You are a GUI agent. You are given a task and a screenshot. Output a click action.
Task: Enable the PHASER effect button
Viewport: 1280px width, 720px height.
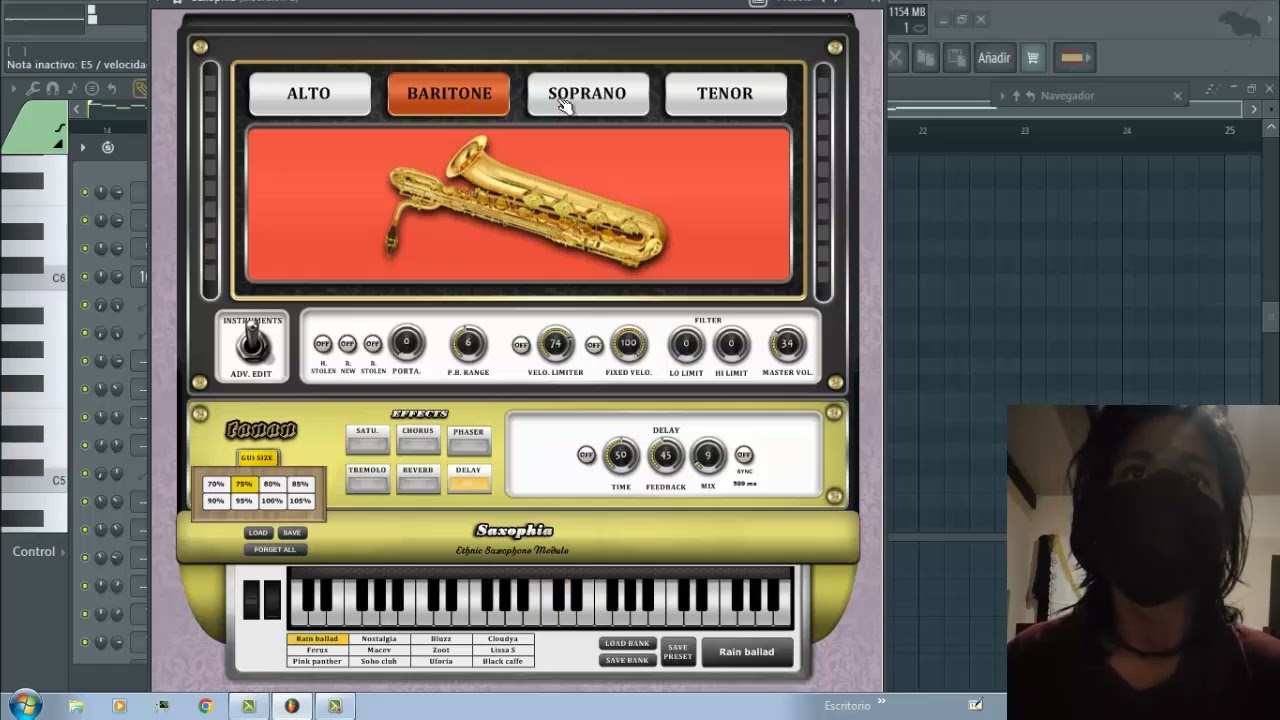[x=468, y=439]
